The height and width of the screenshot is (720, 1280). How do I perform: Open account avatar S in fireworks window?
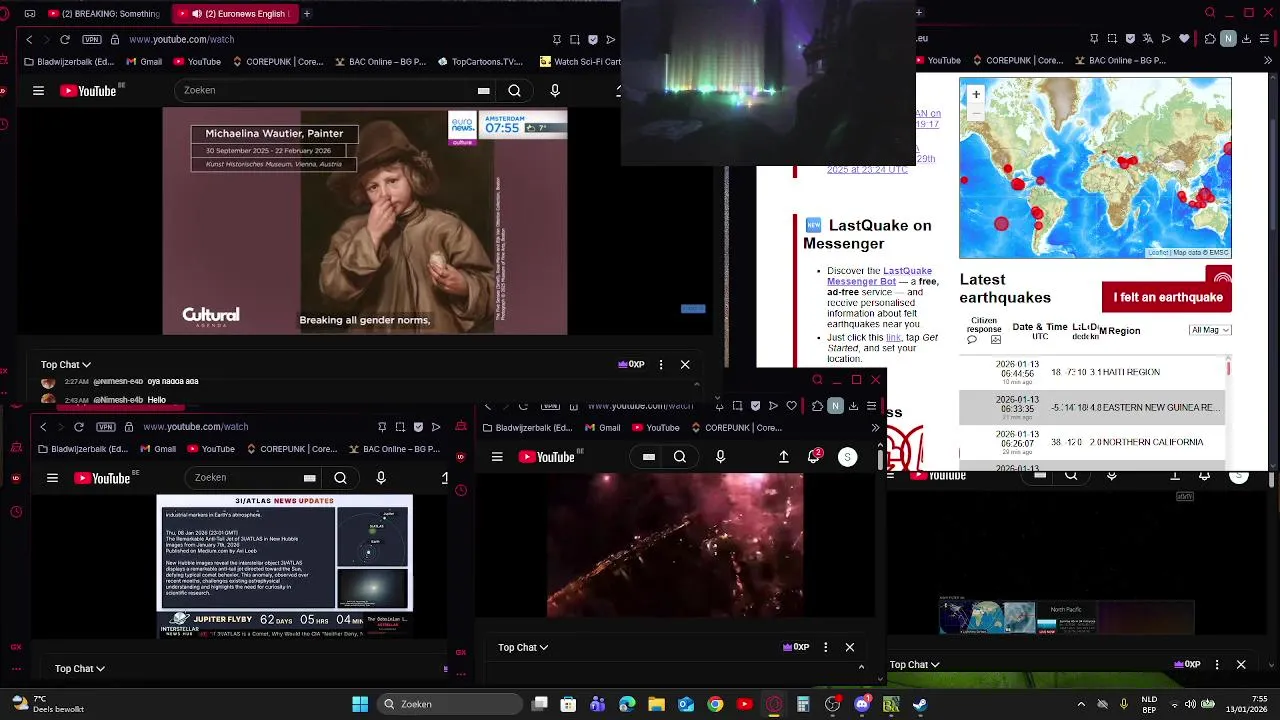[x=847, y=457]
